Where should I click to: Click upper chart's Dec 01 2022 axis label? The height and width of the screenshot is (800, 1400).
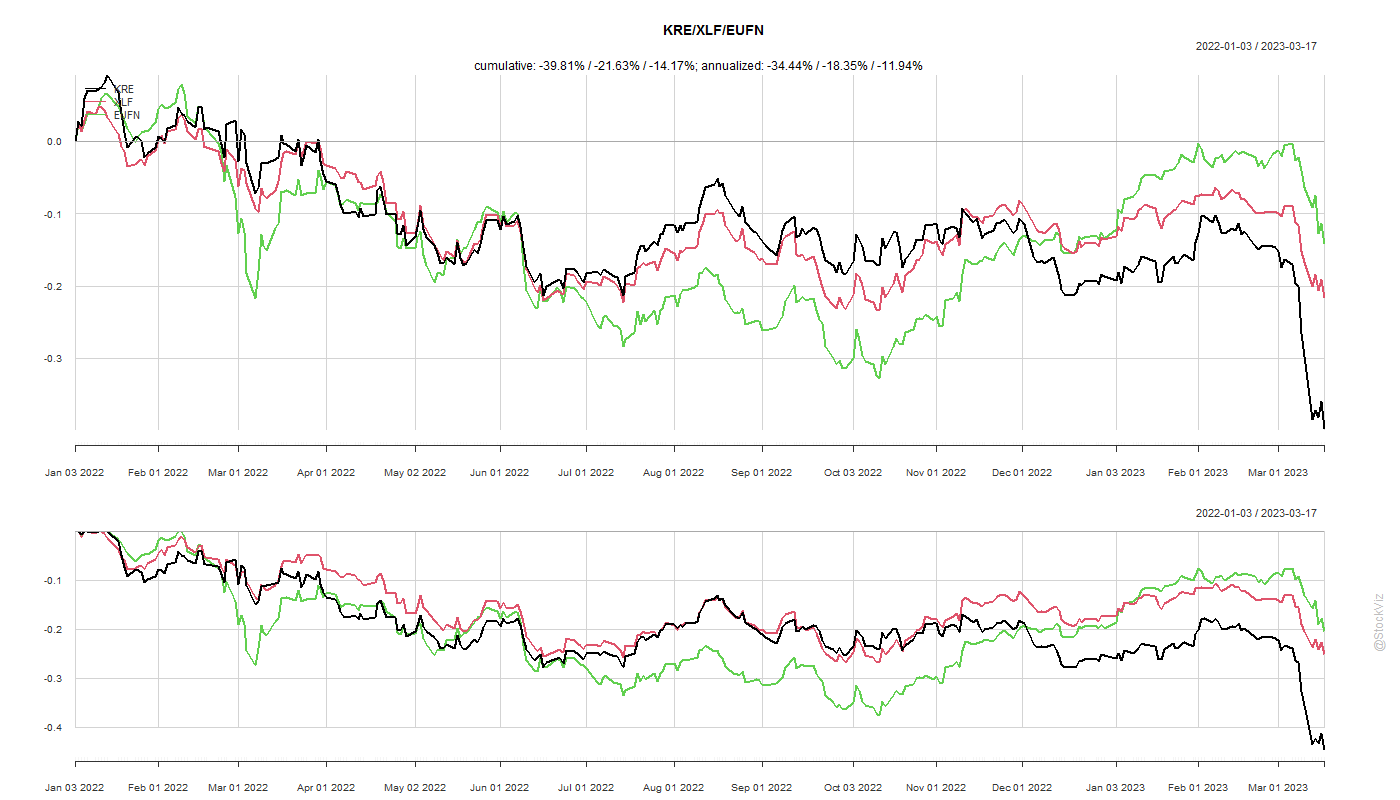1021,473
